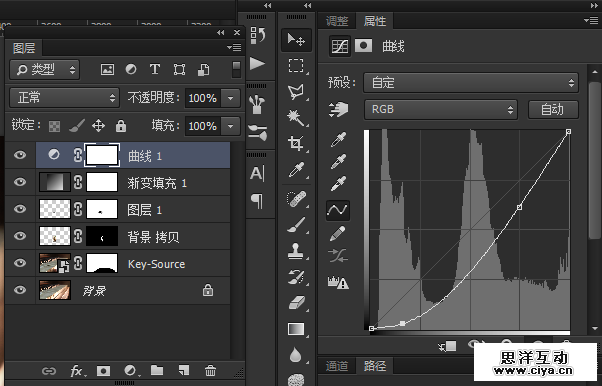This screenshot has height=386, width=602.
Task: Select the Brush tool
Action: pos(296,225)
